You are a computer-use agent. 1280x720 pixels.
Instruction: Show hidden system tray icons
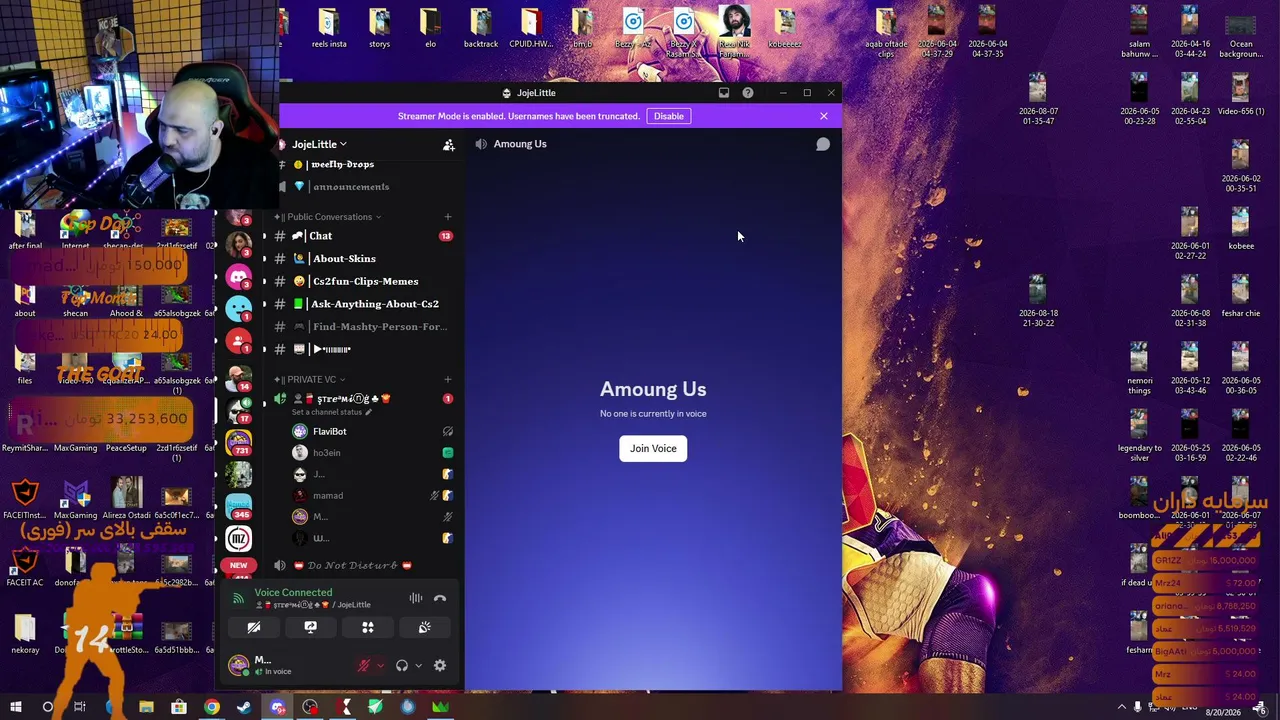coord(1122,708)
